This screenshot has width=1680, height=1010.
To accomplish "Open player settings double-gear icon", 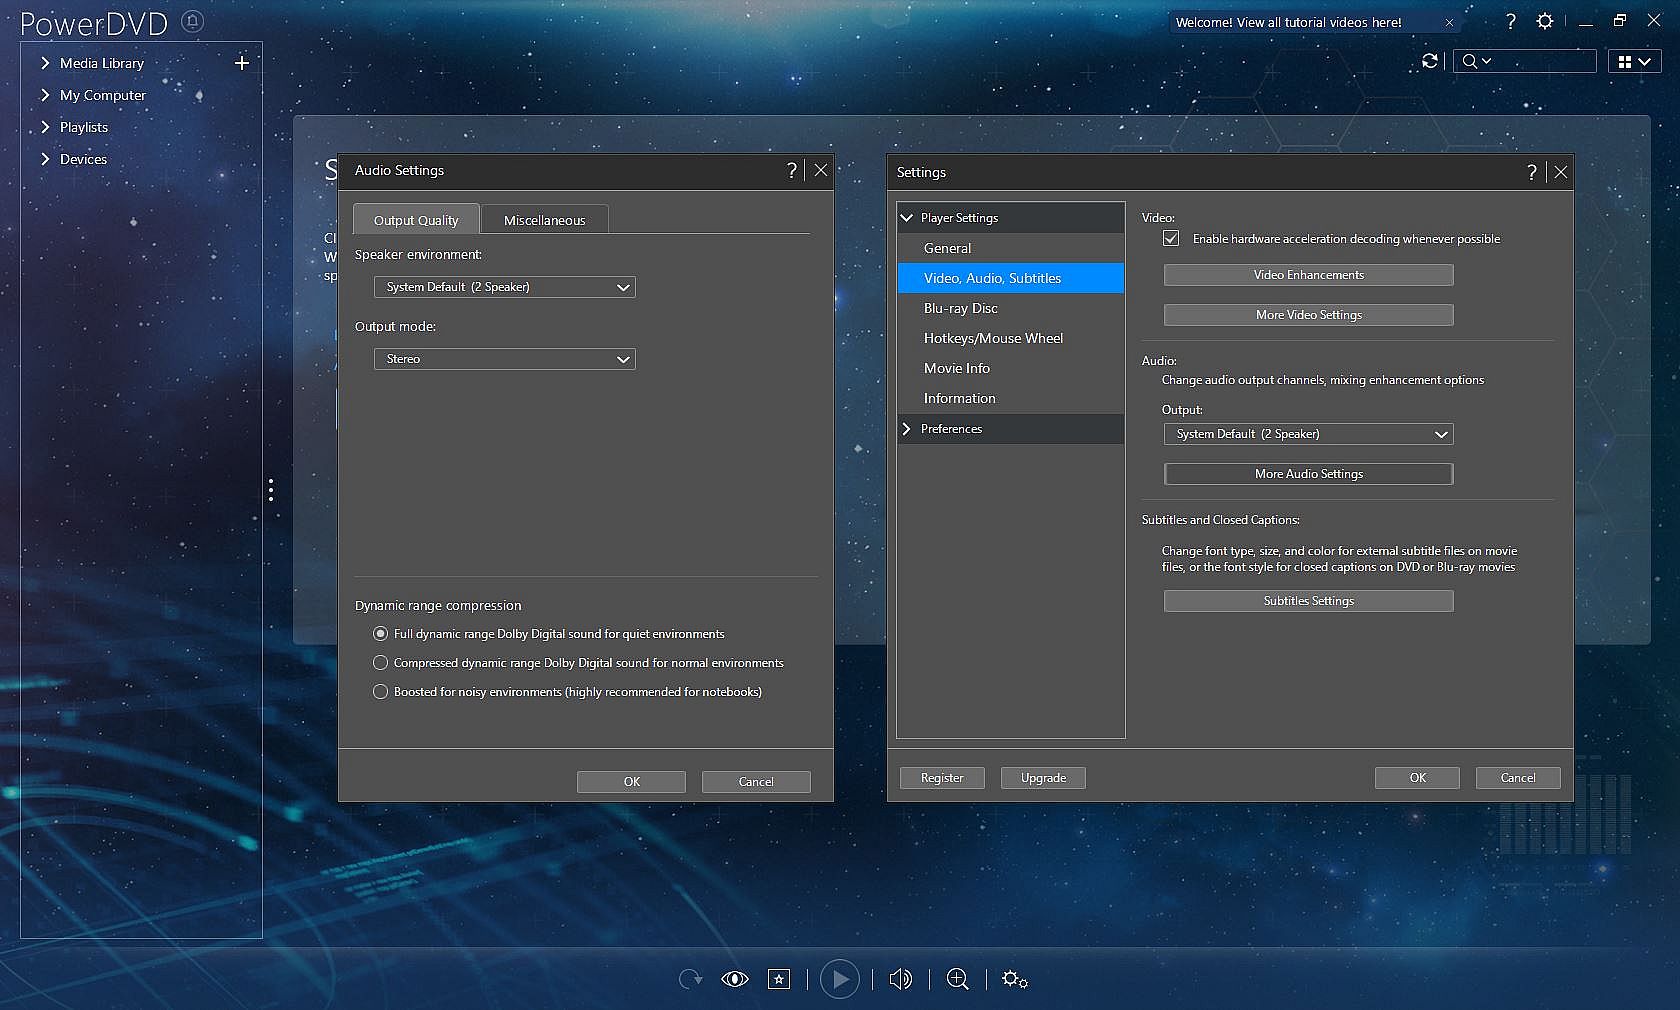I will coord(1014,979).
